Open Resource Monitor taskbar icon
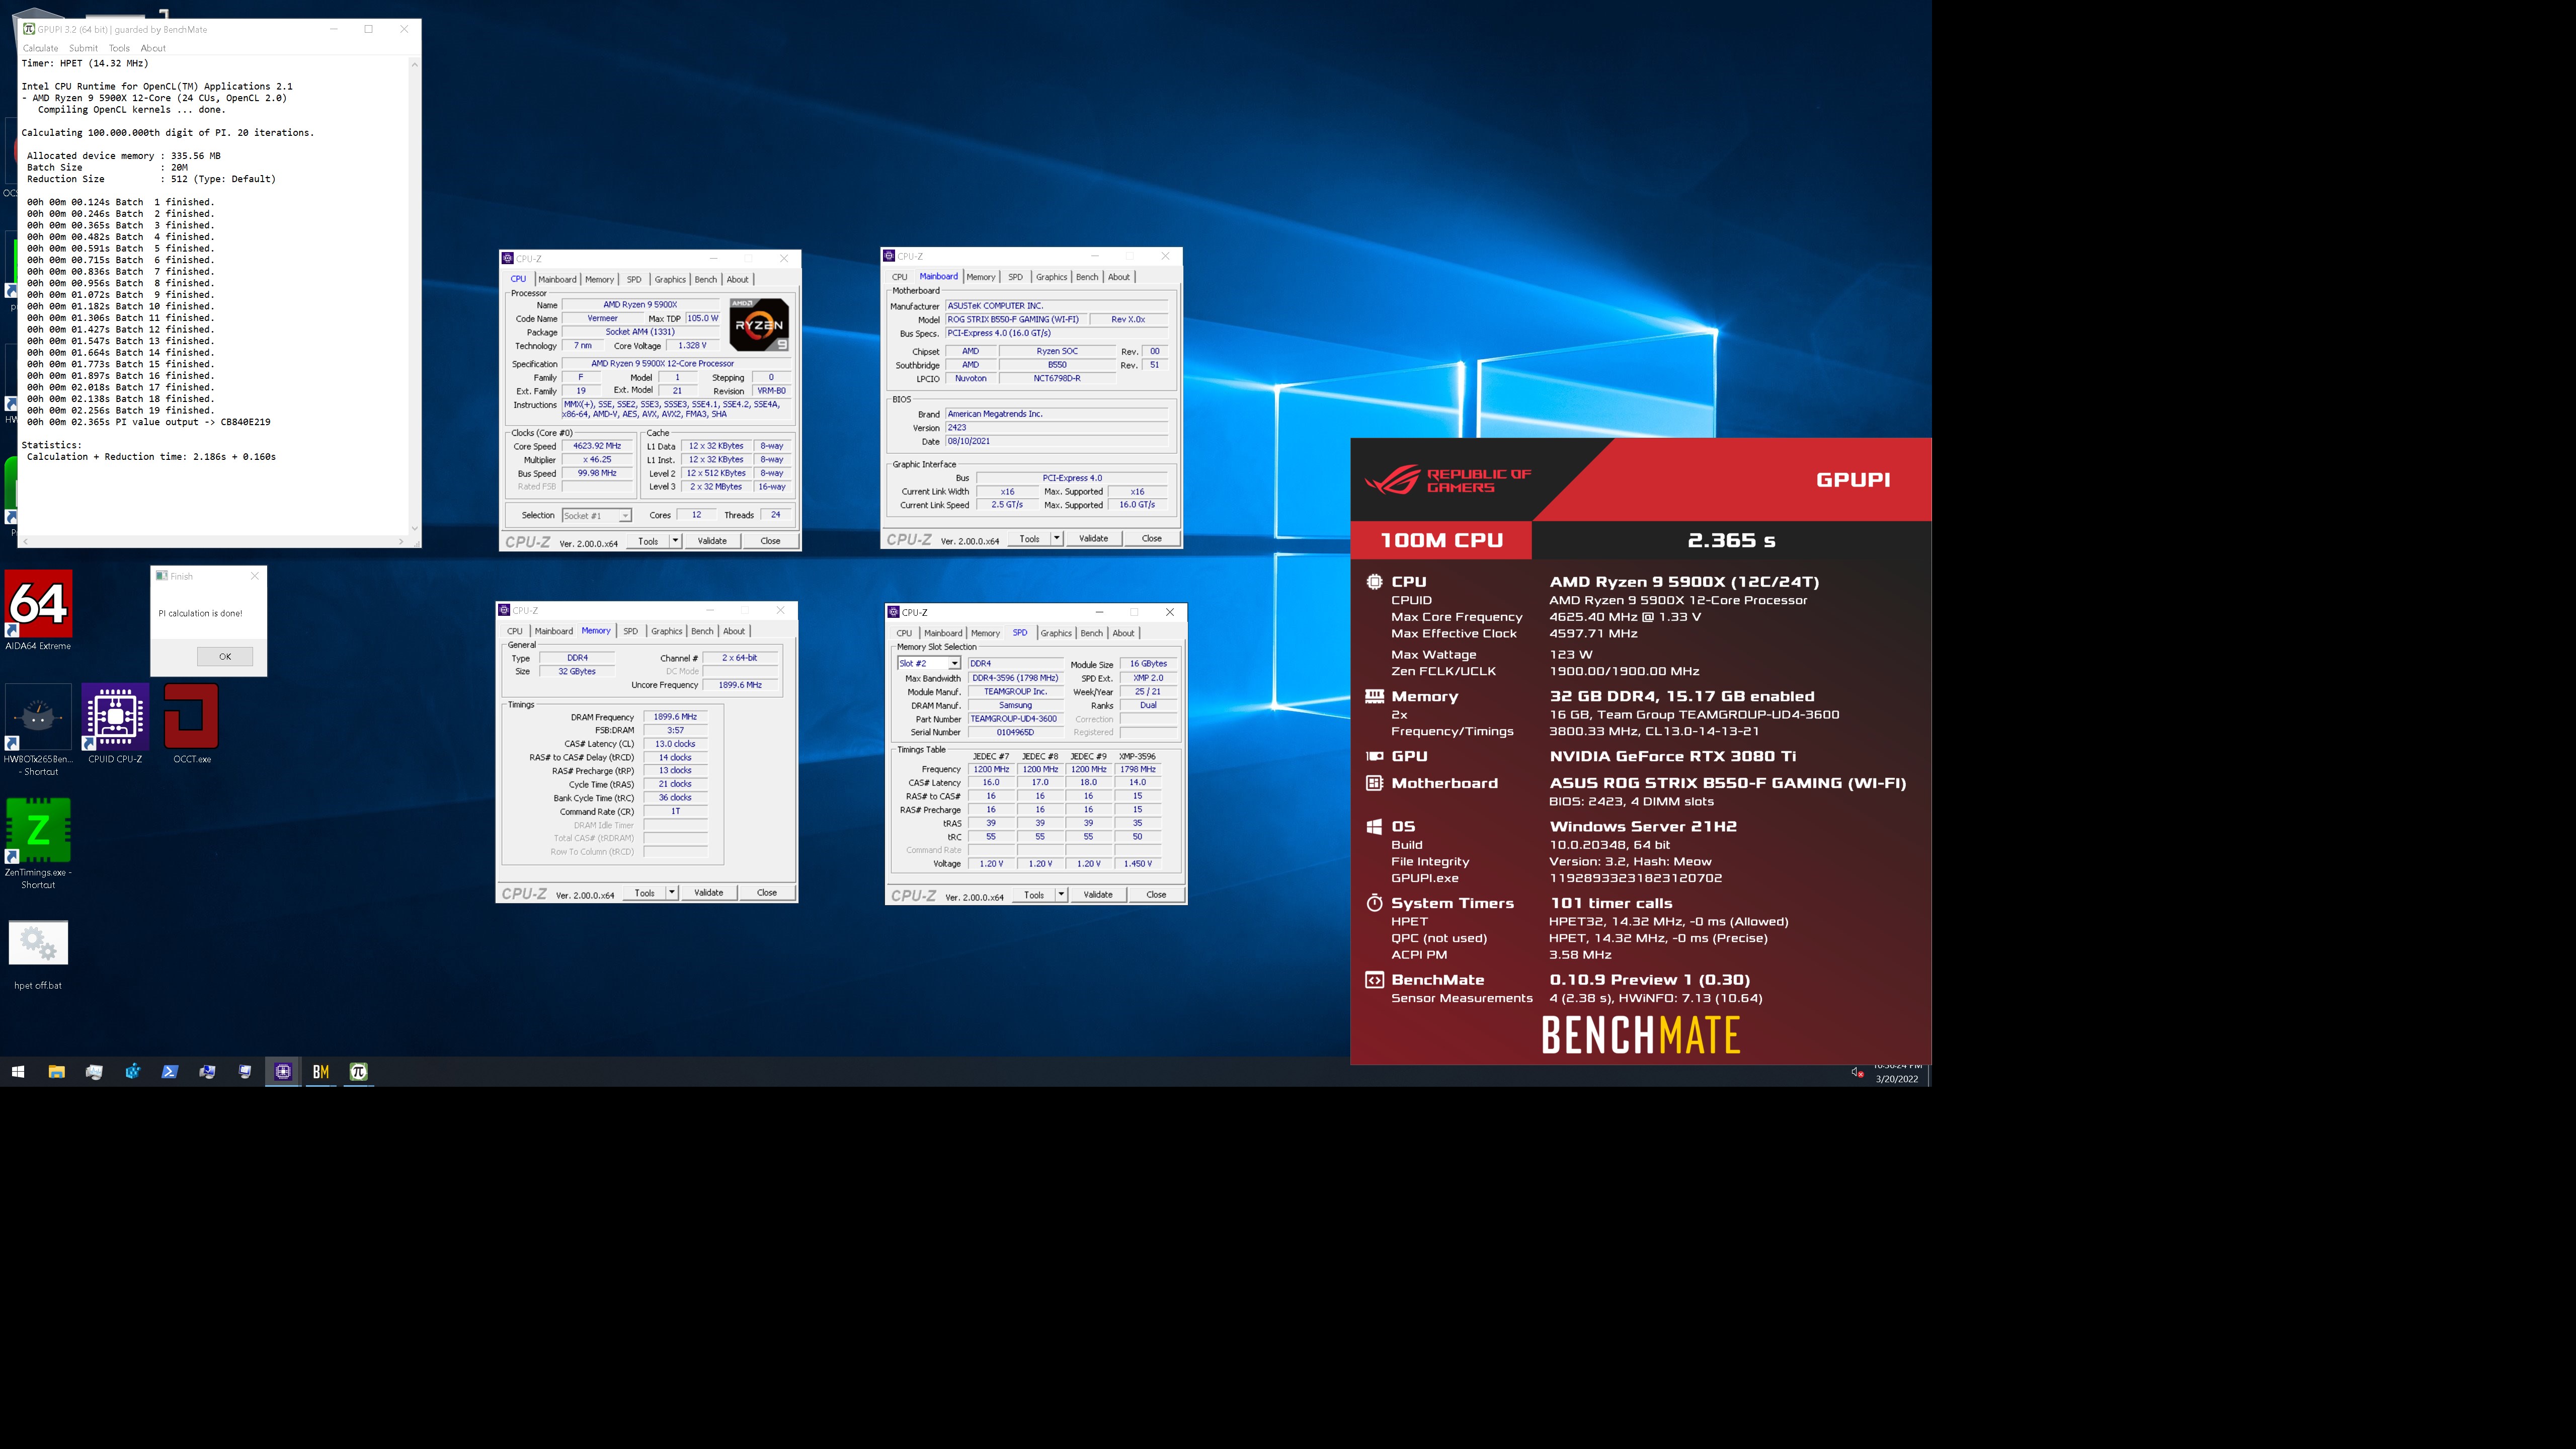Image resolution: width=2576 pixels, height=1449 pixels. 94,1072
